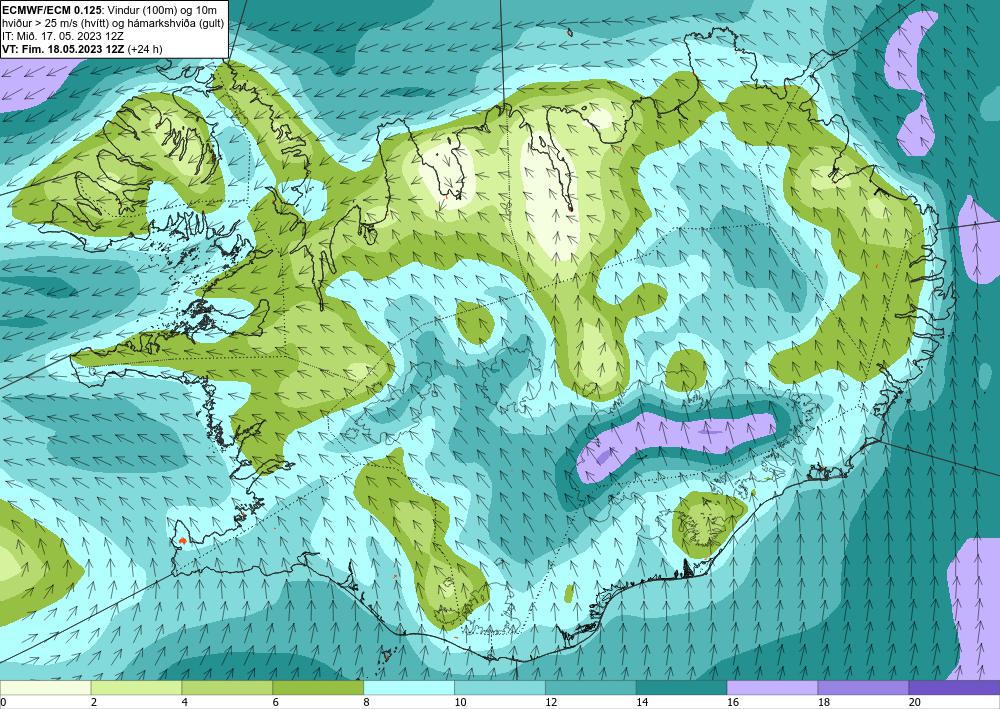Click the 18–20 m/s medium purple legend swatch
The width and height of the screenshot is (1000, 709).
click(x=864, y=687)
